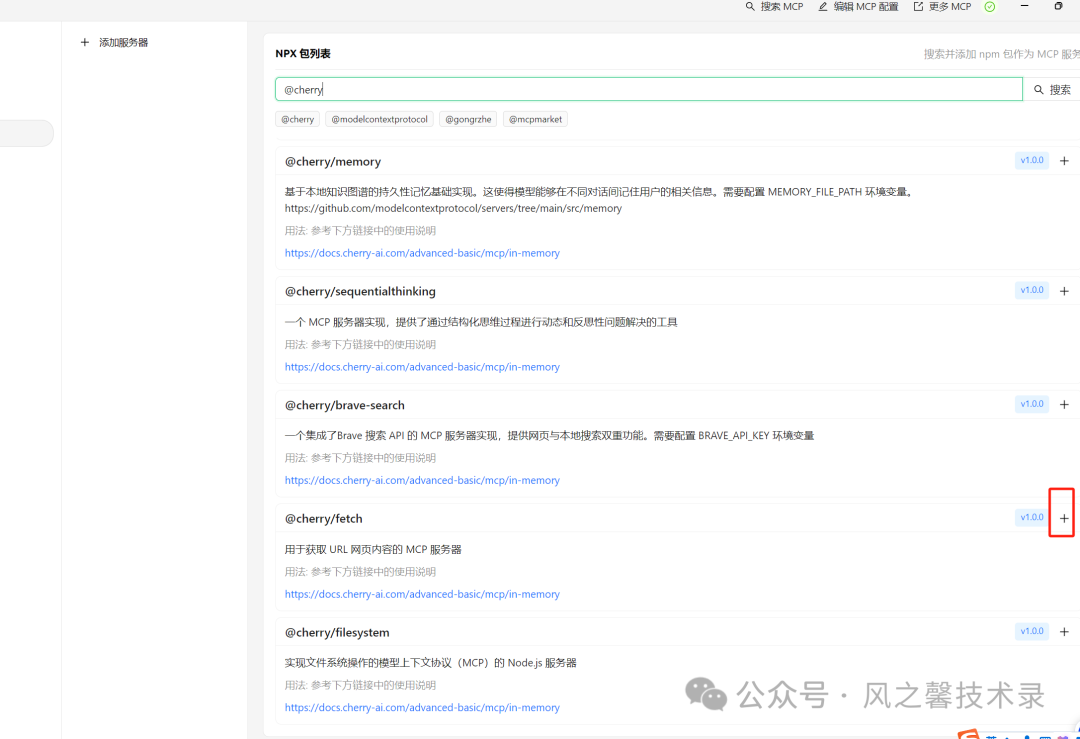Click v1.0.0 badge of @cherry/filesystem
1080x739 pixels.
1032,632
